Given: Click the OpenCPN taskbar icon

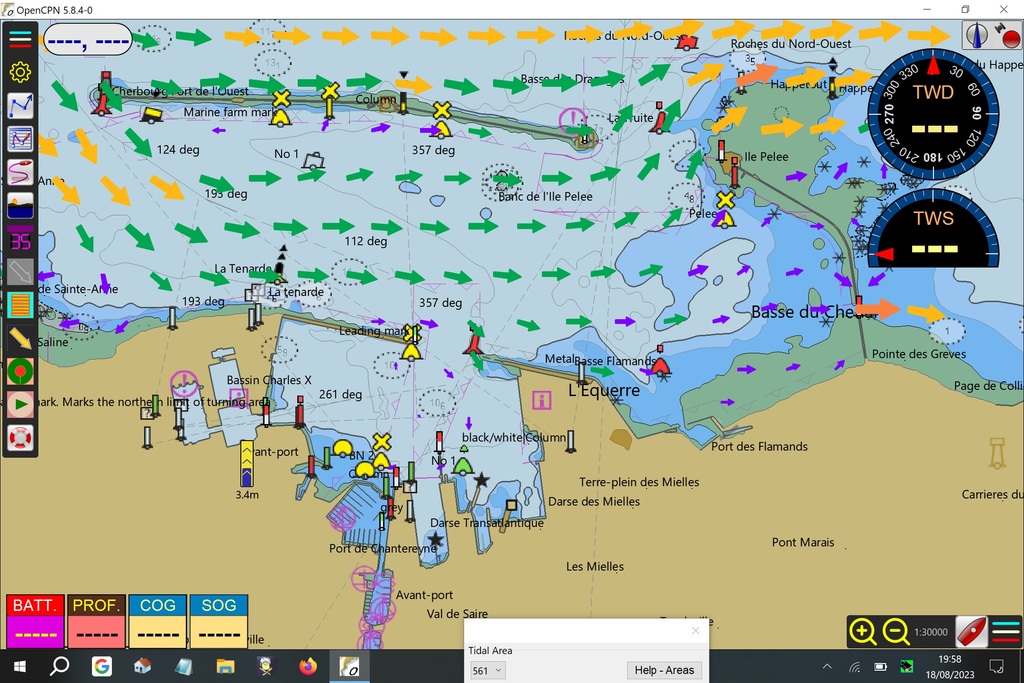Looking at the screenshot, I should click(349, 666).
